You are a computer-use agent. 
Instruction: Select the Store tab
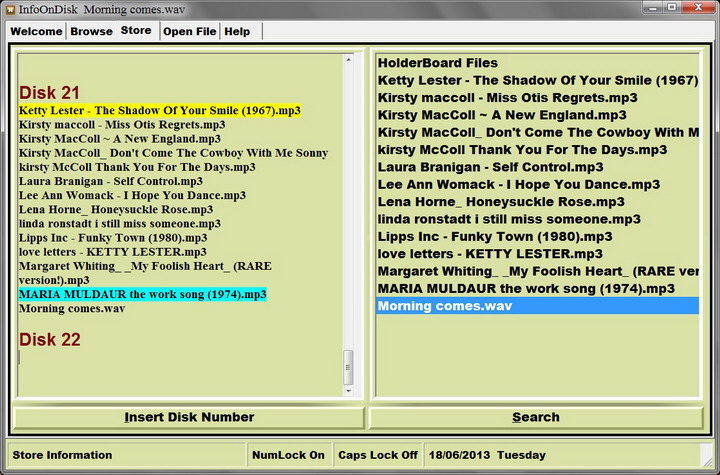(x=136, y=30)
